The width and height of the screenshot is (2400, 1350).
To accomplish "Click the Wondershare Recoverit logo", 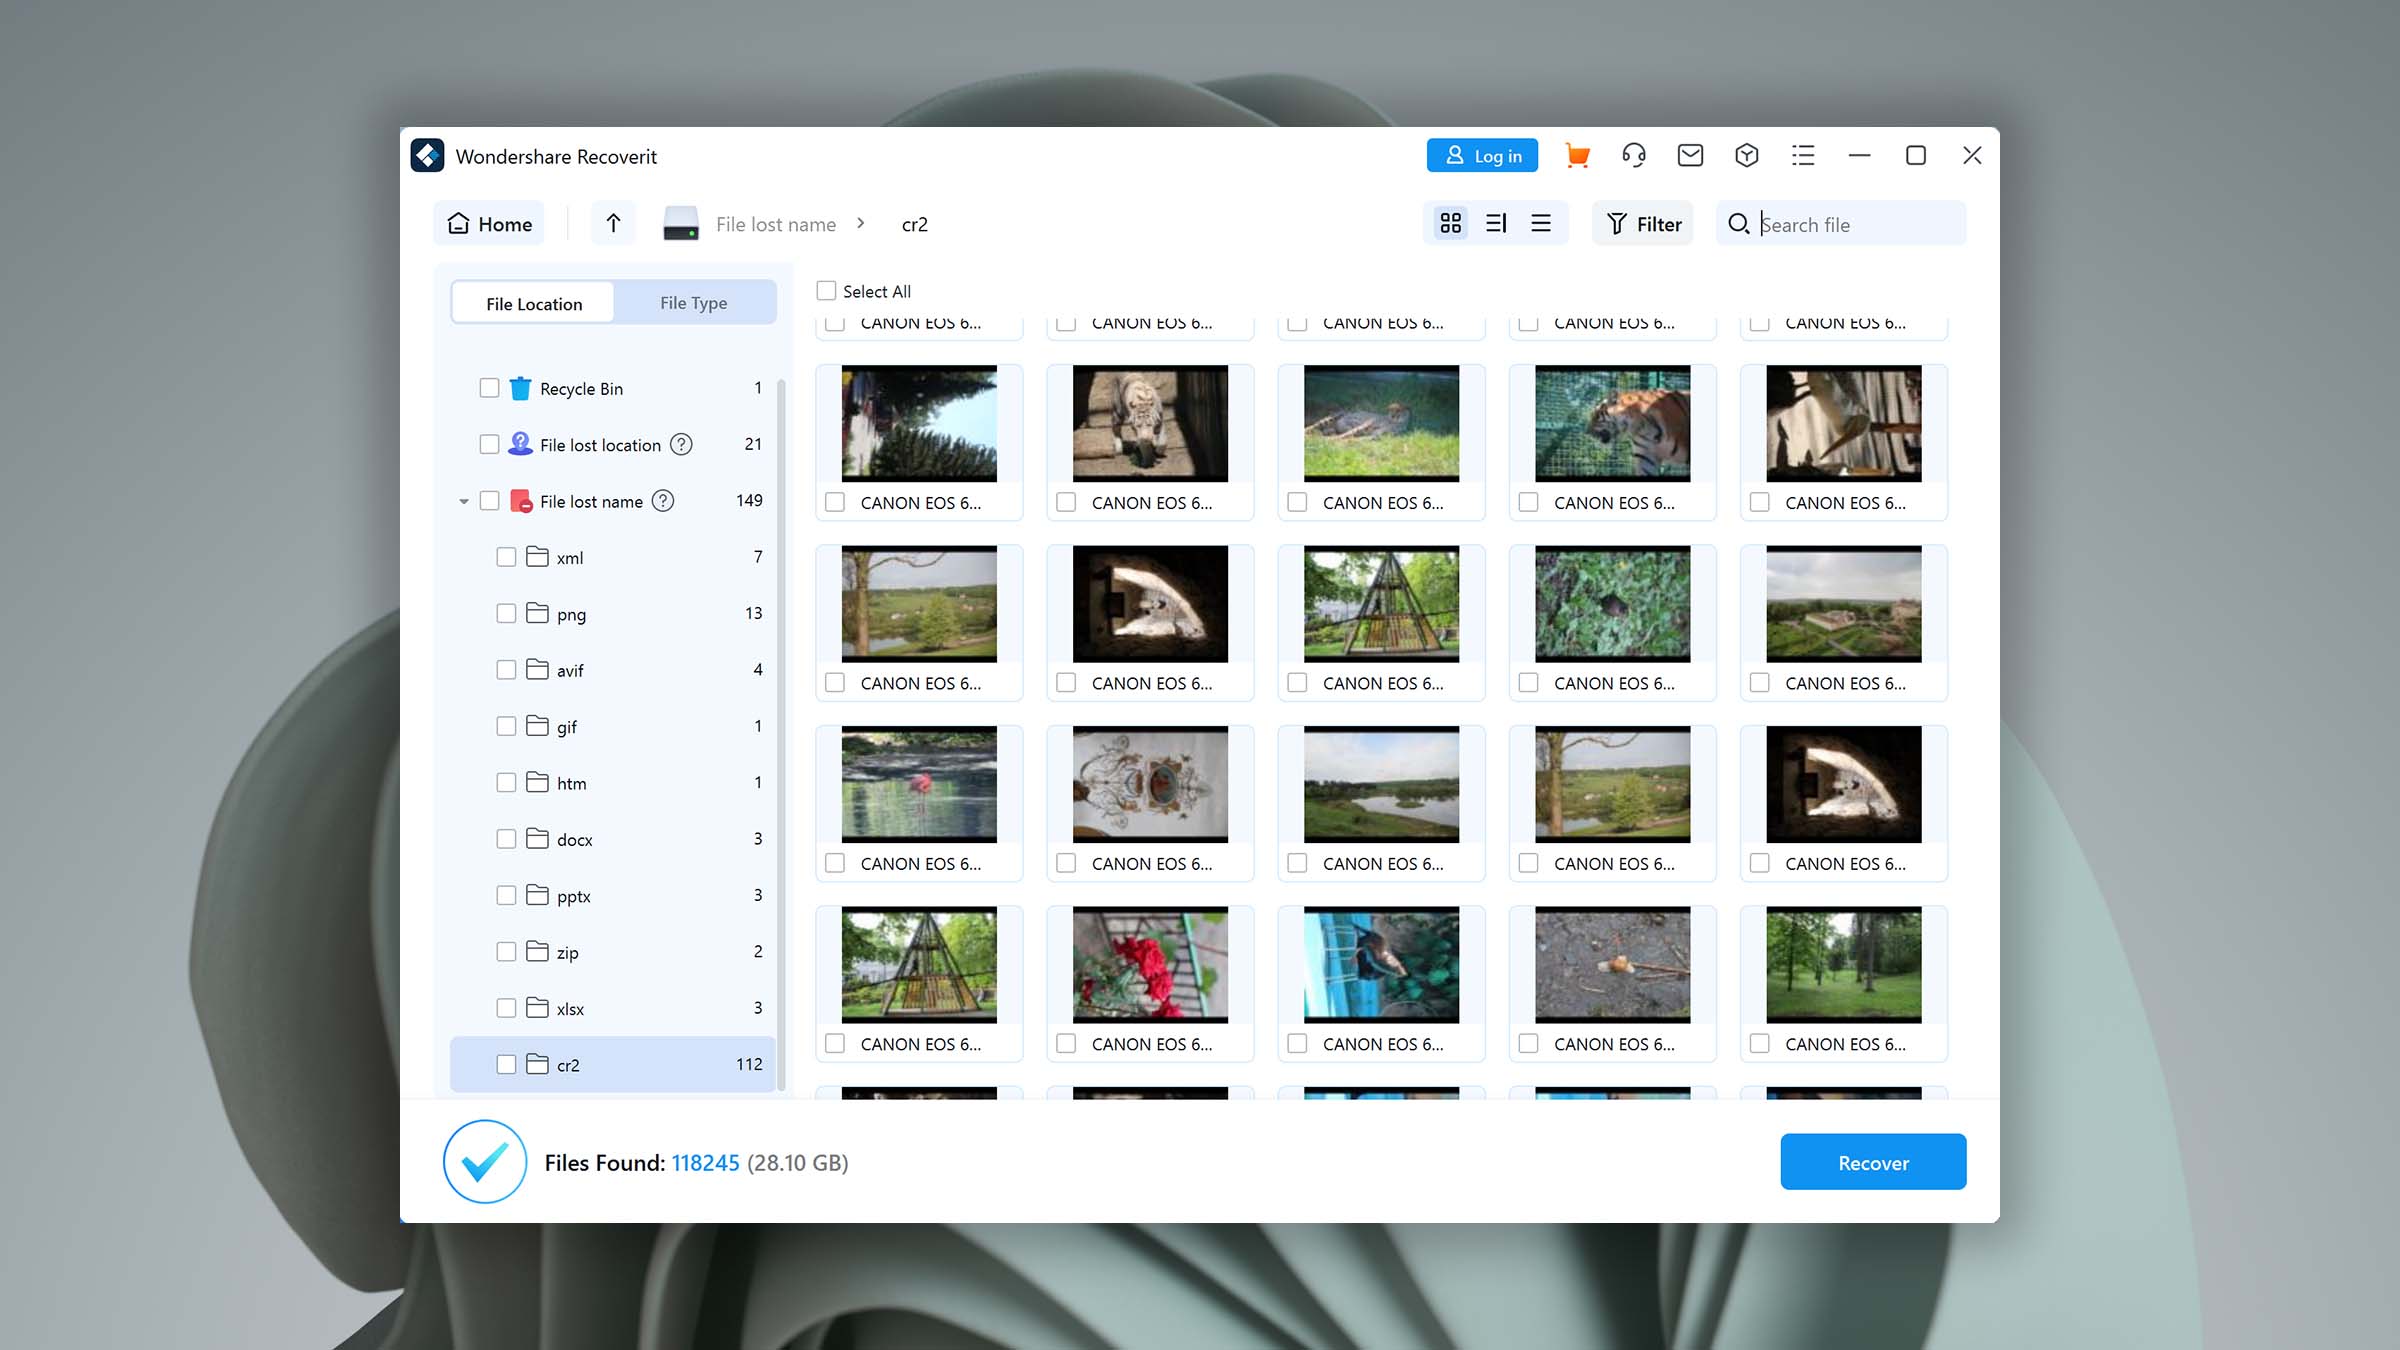I will click(428, 156).
